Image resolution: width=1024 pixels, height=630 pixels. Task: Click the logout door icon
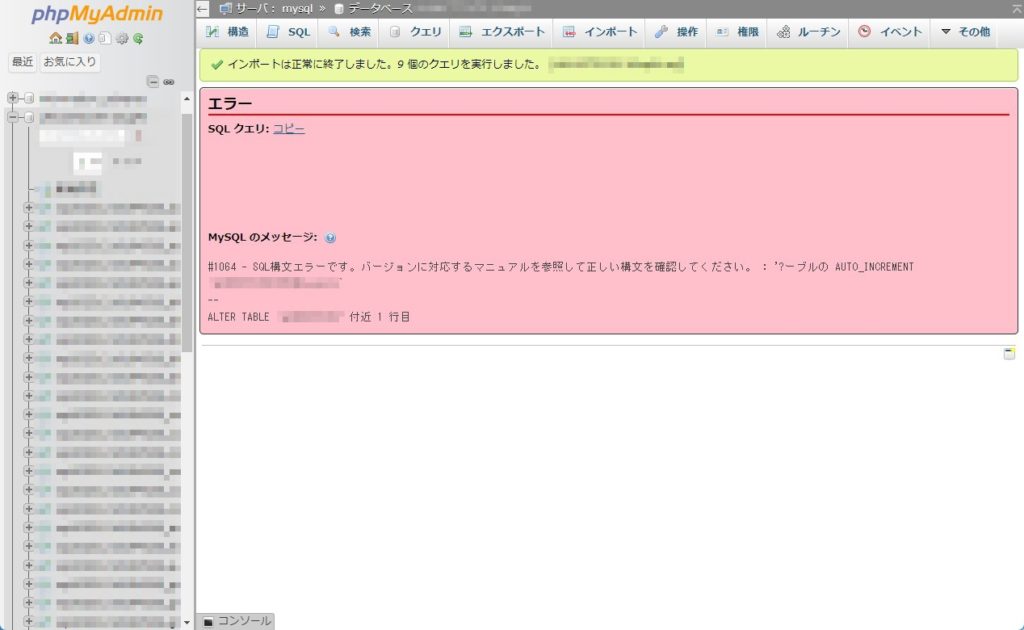[x=71, y=39]
